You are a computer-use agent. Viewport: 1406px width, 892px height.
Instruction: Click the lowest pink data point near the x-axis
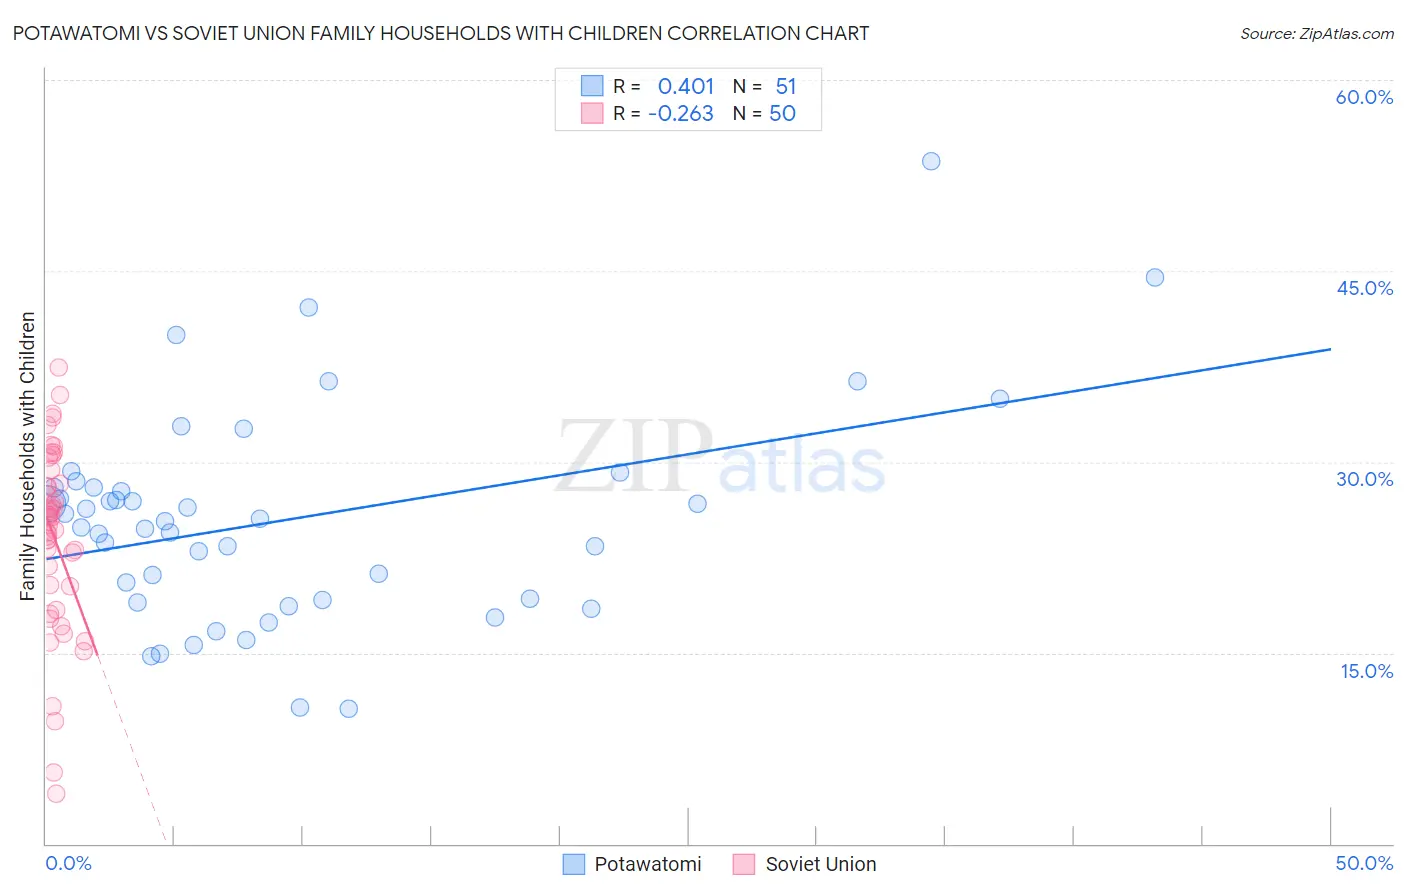tap(56, 793)
